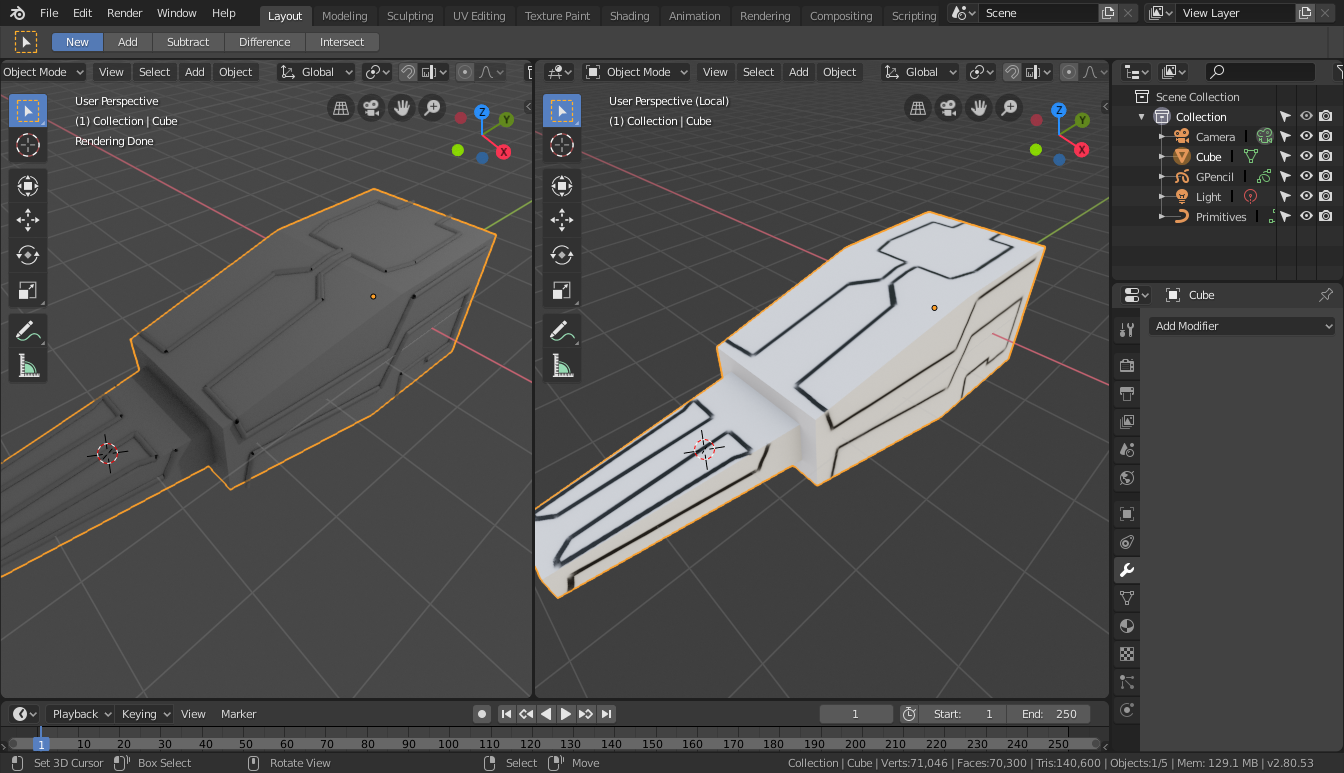The height and width of the screenshot is (773, 1344).
Task: Hide the GPencil object in viewport
Action: (x=1306, y=176)
